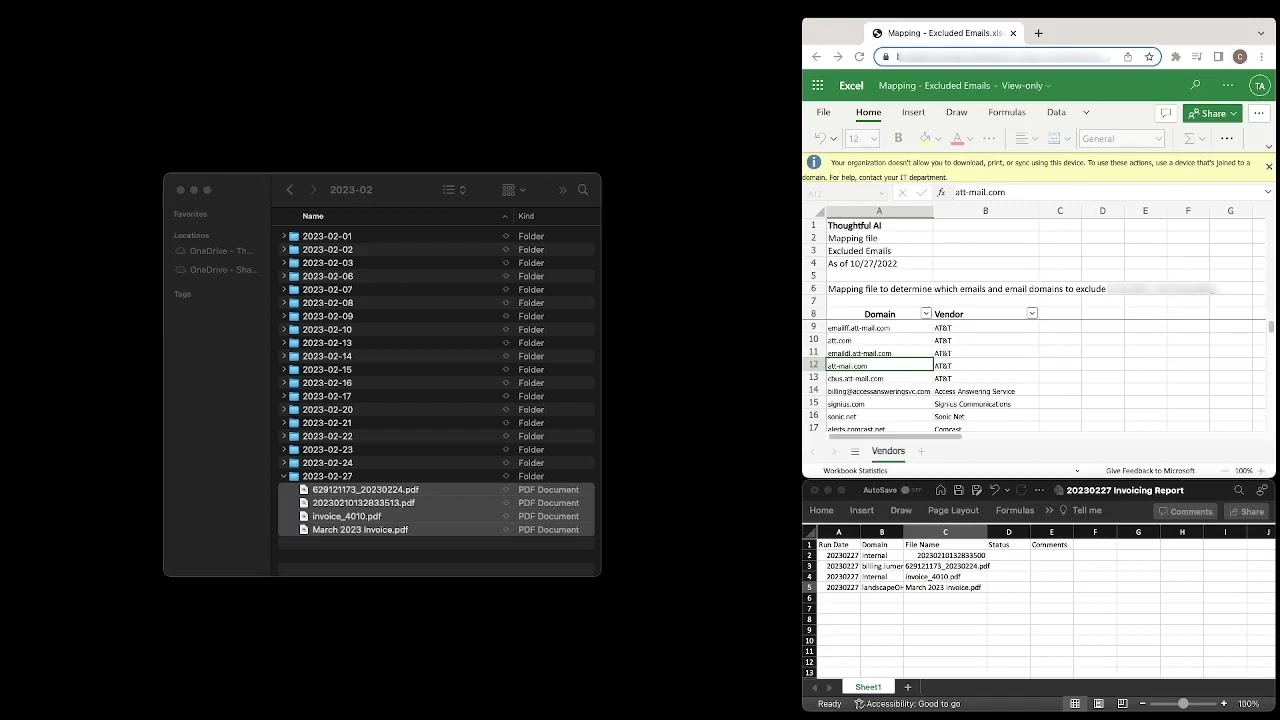Image resolution: width=1280 pixels, height=720 pixels.
Task: Click the Home icon in Invoicing Report toolbar
Action: [941, 490]
